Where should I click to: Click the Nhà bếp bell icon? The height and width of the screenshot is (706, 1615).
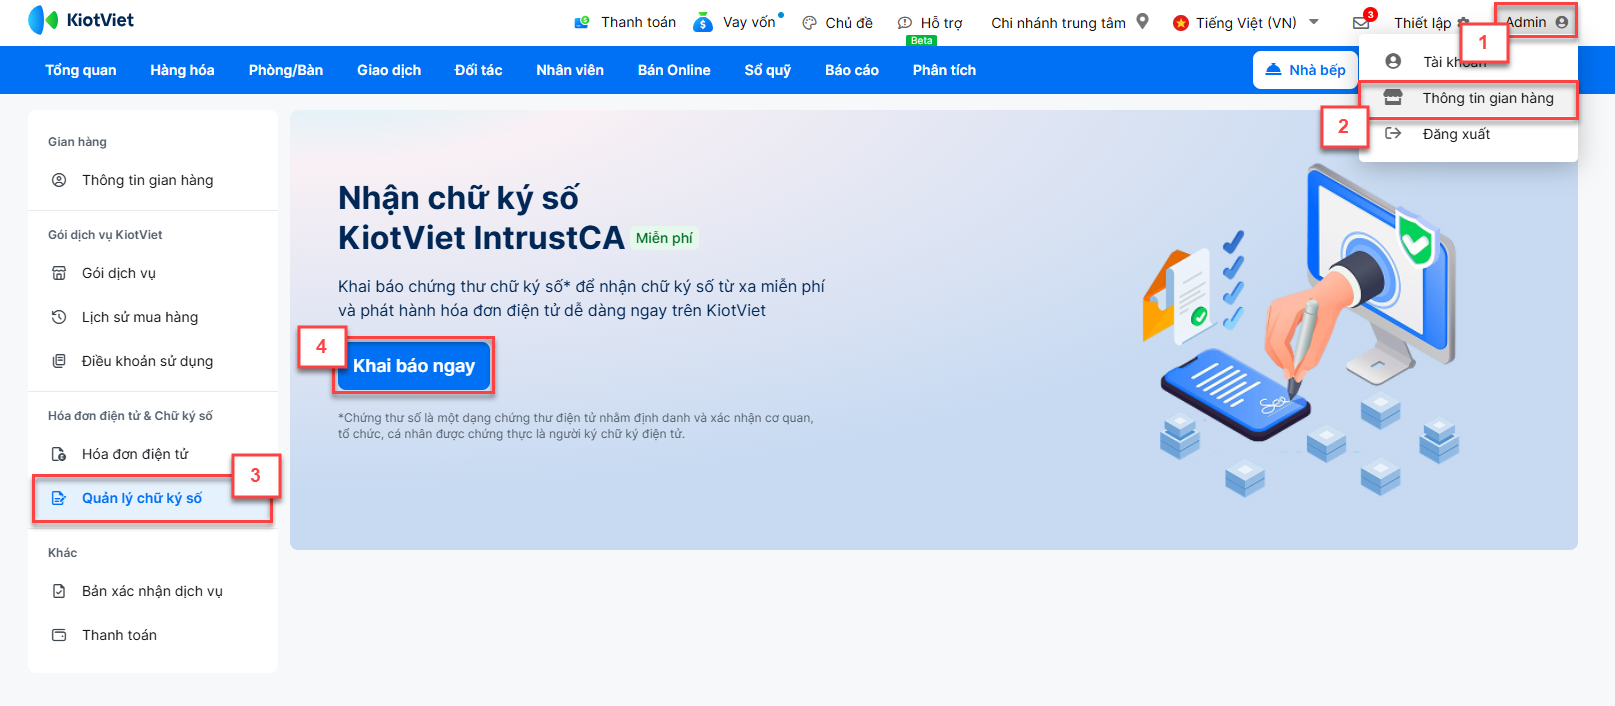pyautogui.click(x=1273, y=70)
